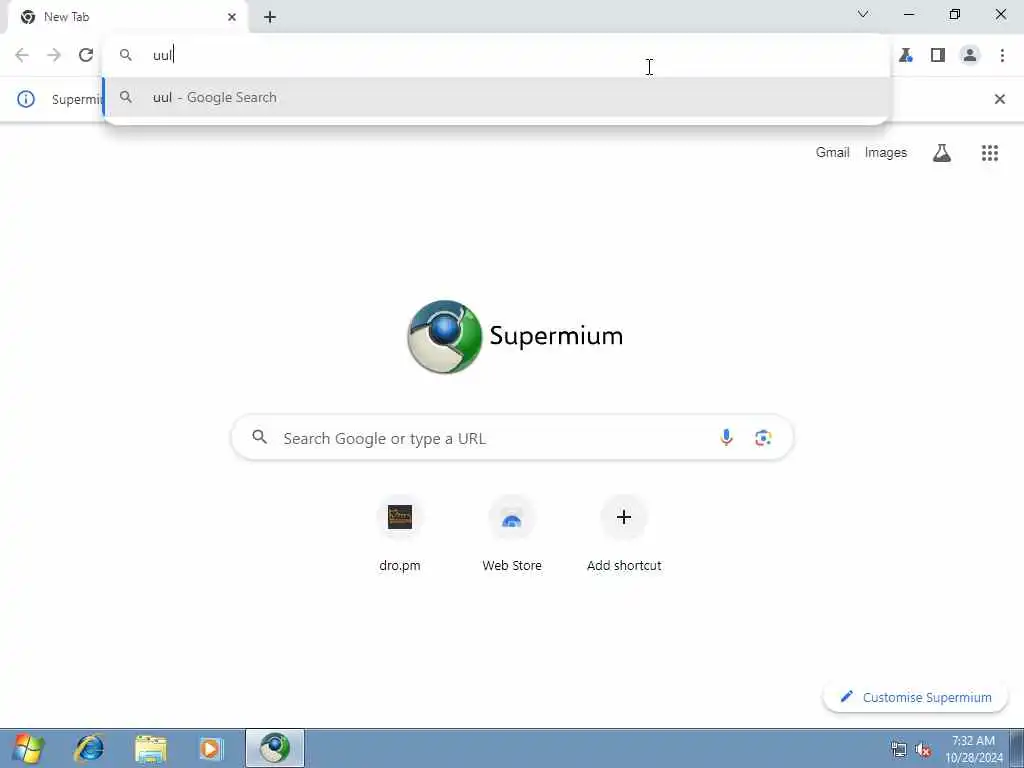Click the muted volume tray icon
1024x768 pixels.
(x=923, y=749)
